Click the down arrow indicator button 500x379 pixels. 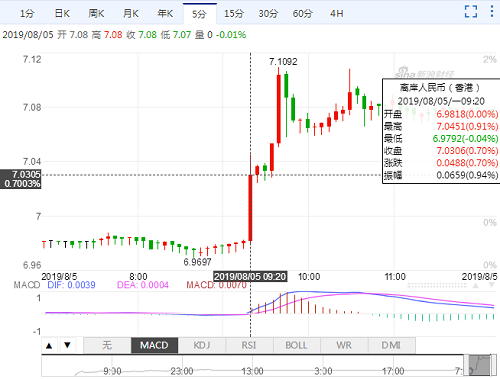[67, 345]
